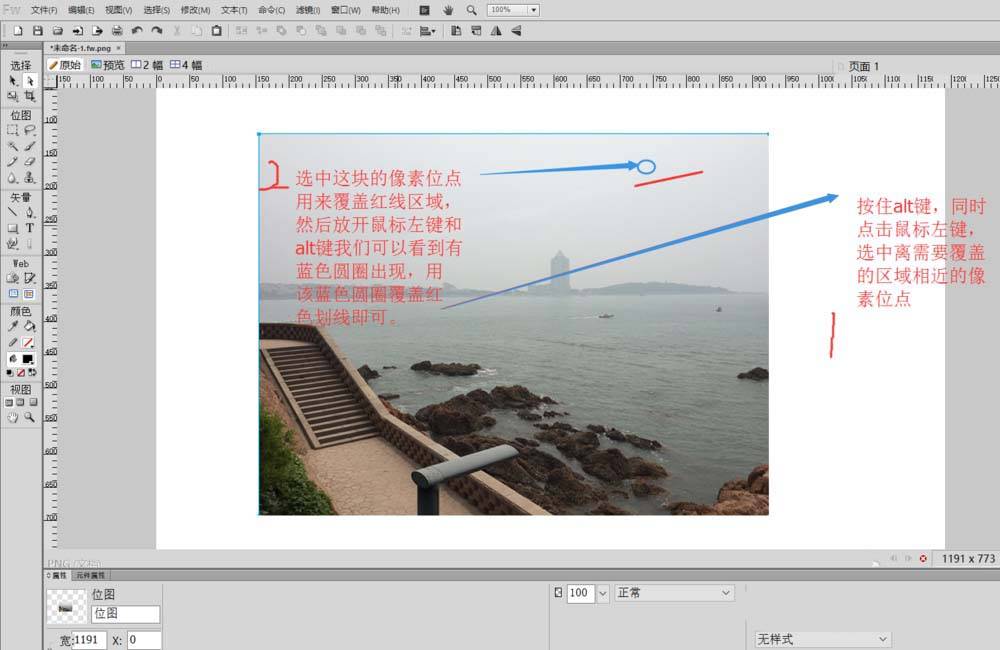
Task: Select the Pointer tool in the toolbox
Action: (x=13, y=80)
